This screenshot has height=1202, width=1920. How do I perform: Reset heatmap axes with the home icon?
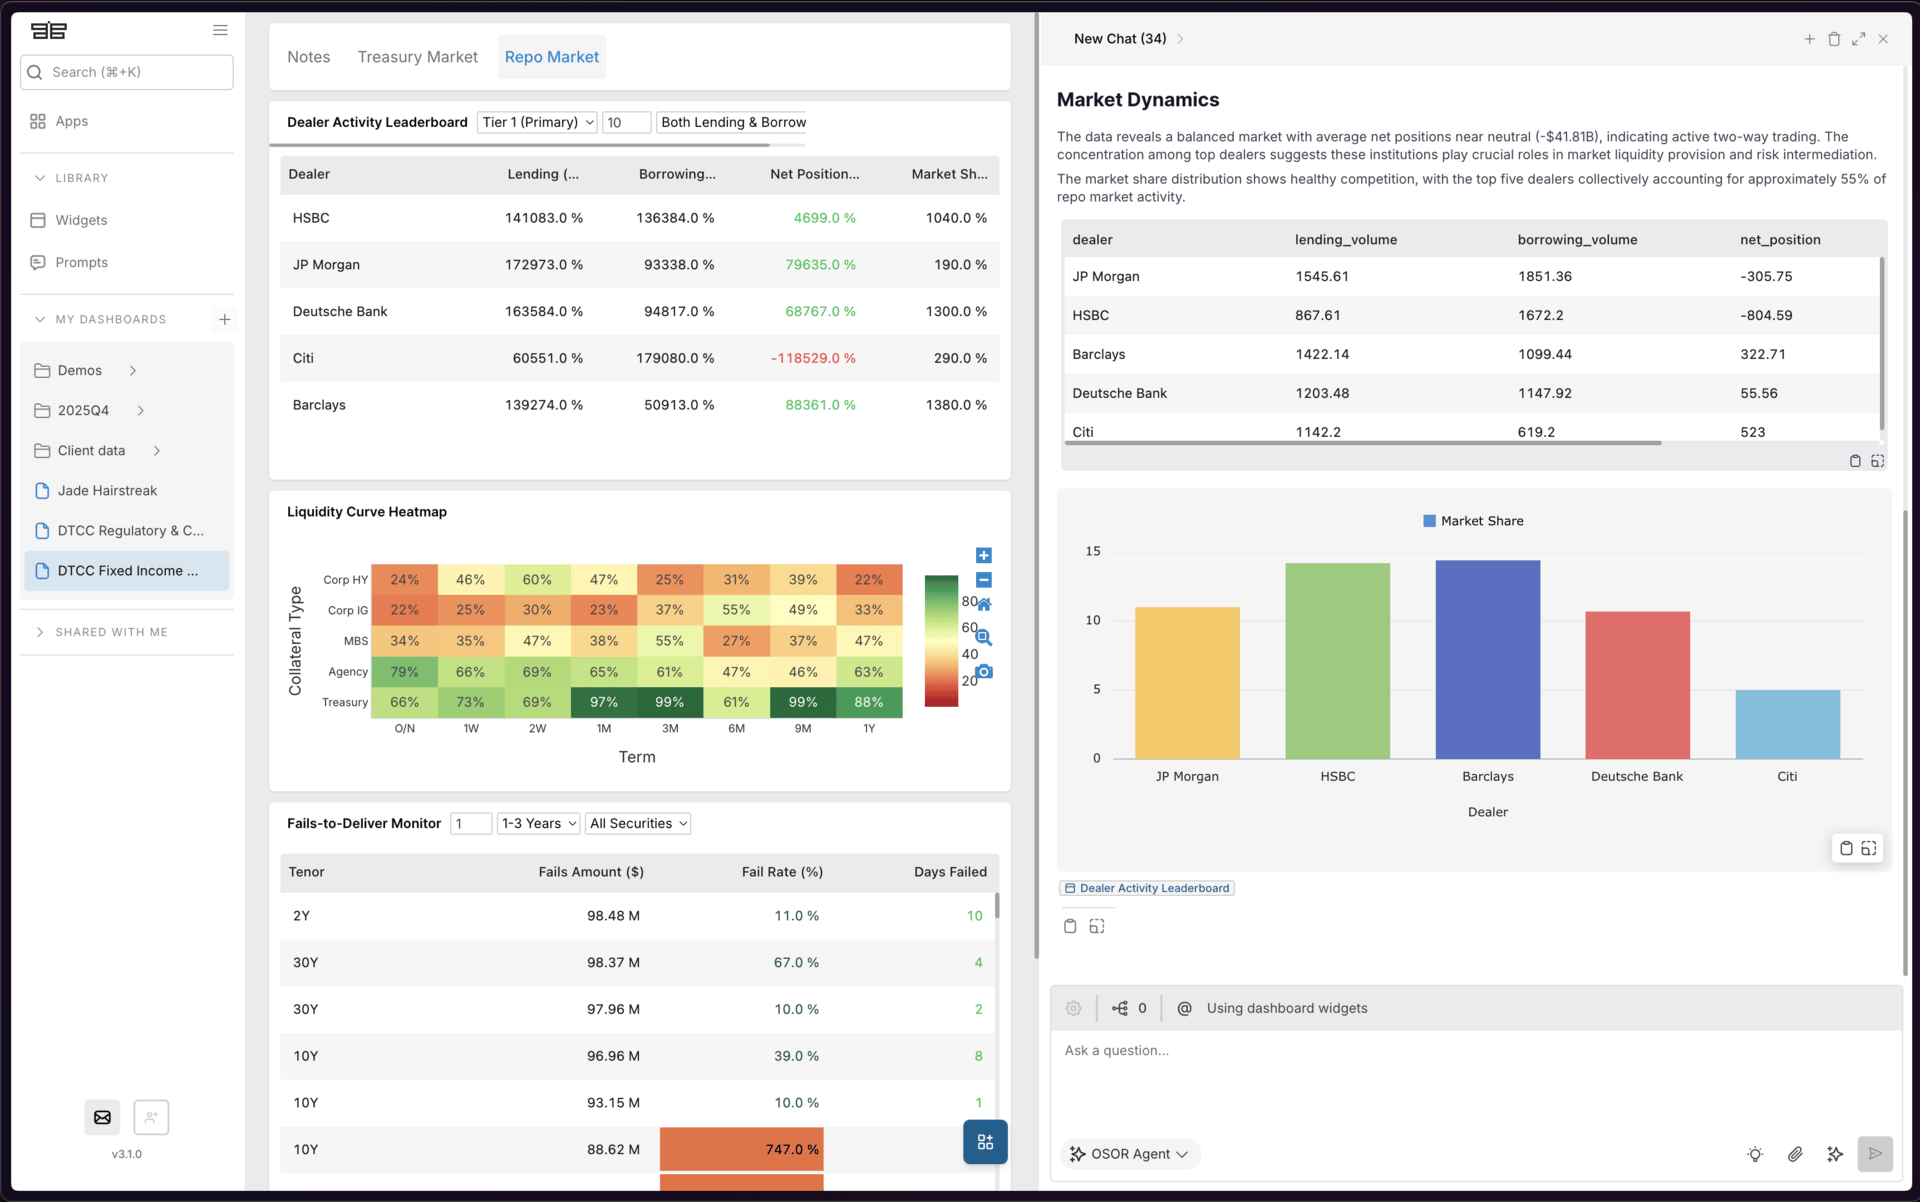tap(984, 602)
